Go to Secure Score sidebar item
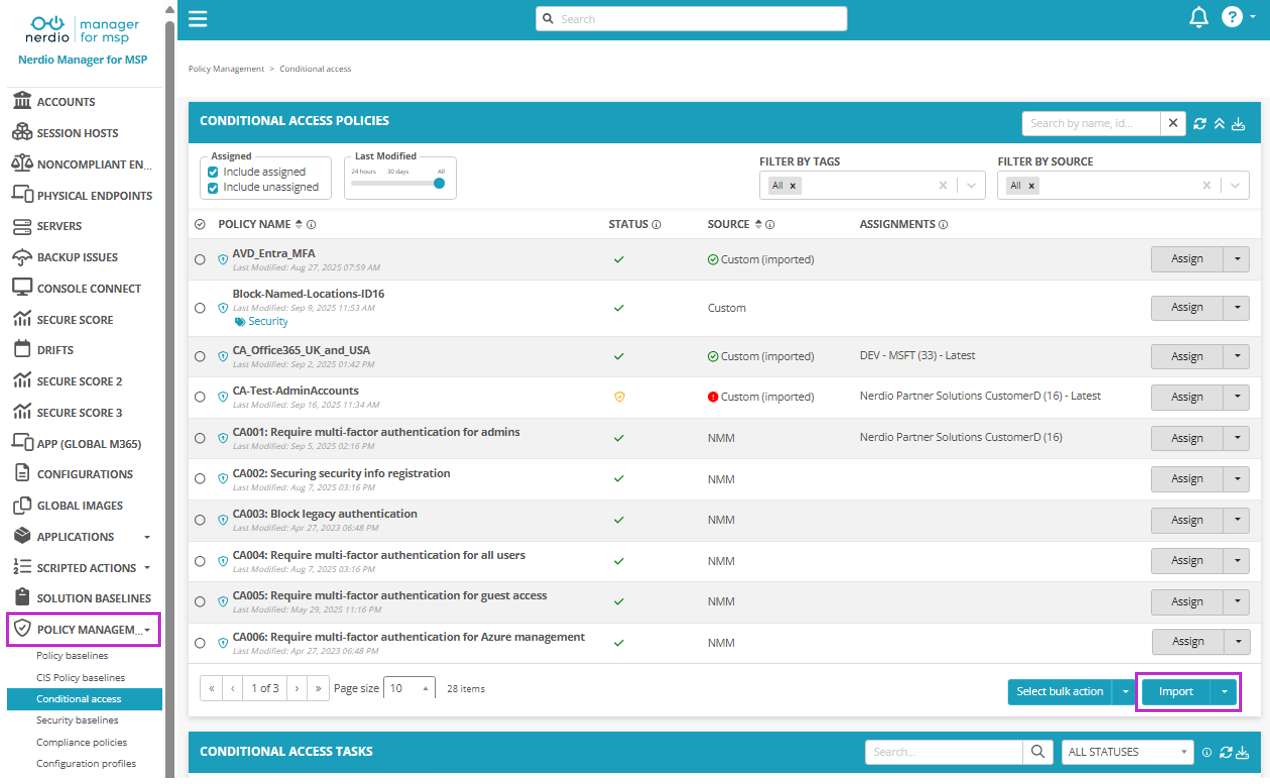Viewport: 1270px width, 784px height. point(75,320)
